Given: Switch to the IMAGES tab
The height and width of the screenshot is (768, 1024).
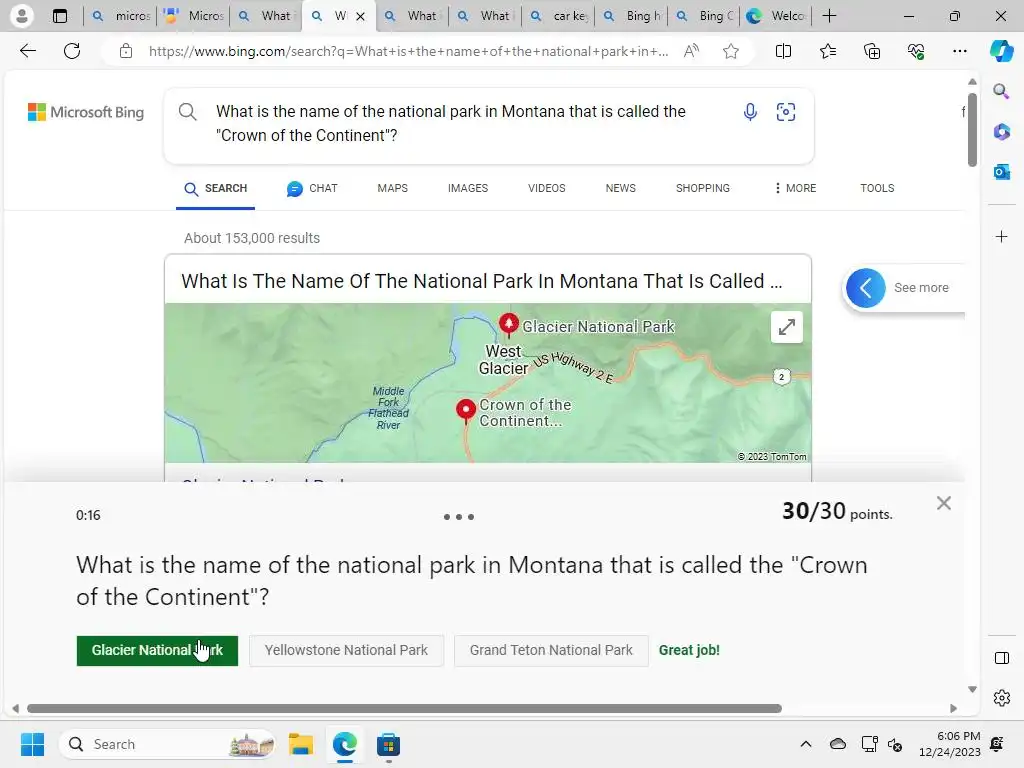Looking at the screenshot, I should [x=468, y=188].
